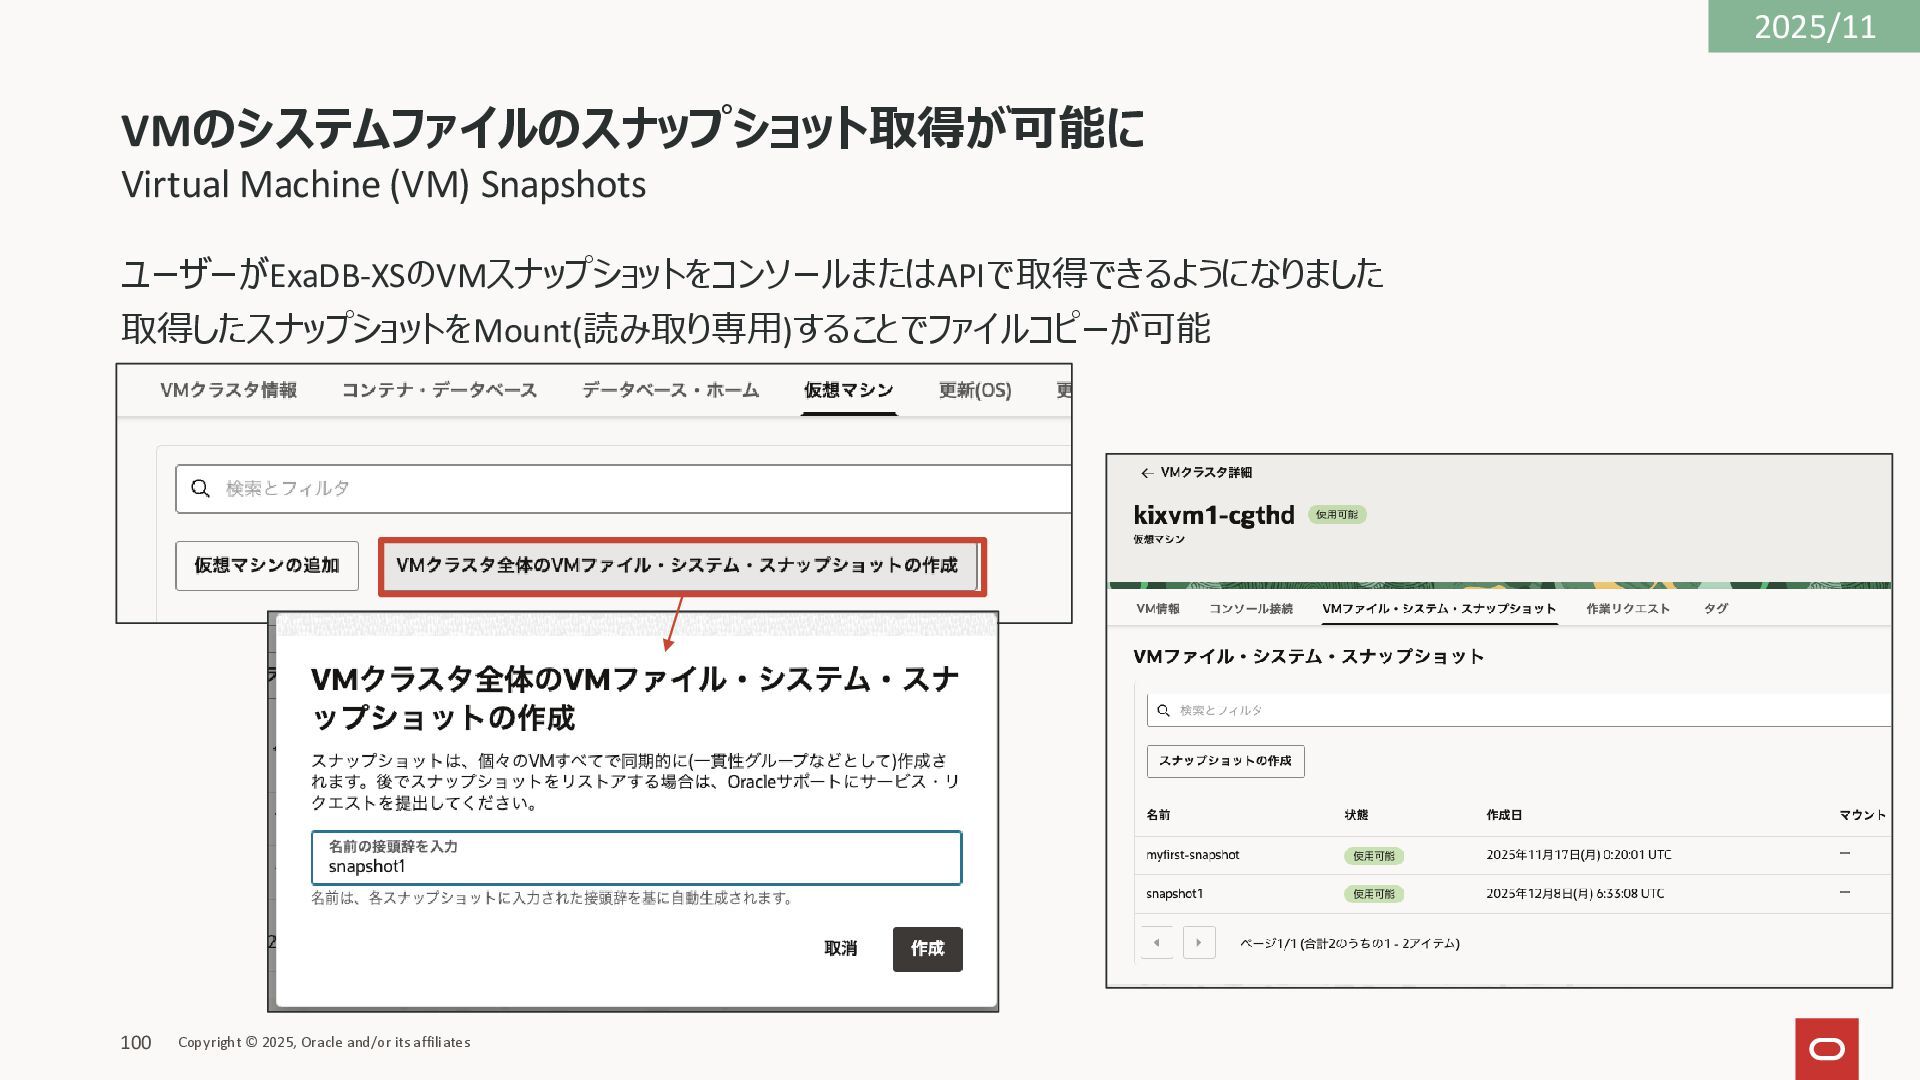The image size is (1920, 1080).
Task: Click the back arrow beside VMクラスタ詳細
Action: [x=1146, y=473]
